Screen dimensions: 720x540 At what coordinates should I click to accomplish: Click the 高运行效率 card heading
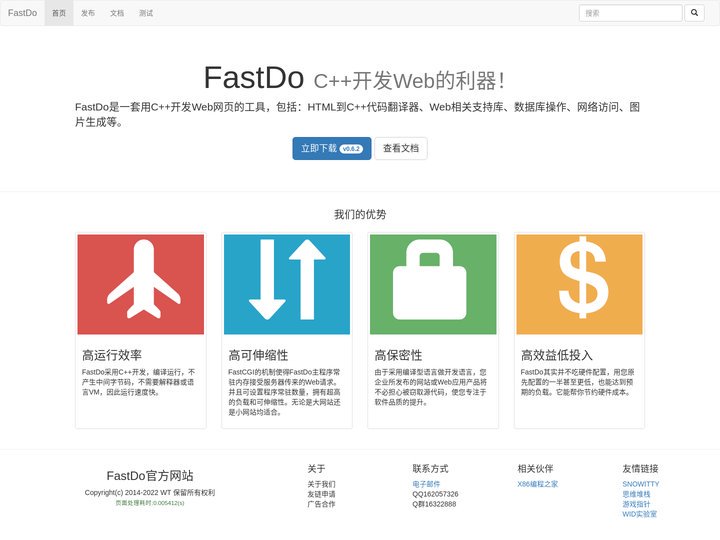[x=112, y=355]
